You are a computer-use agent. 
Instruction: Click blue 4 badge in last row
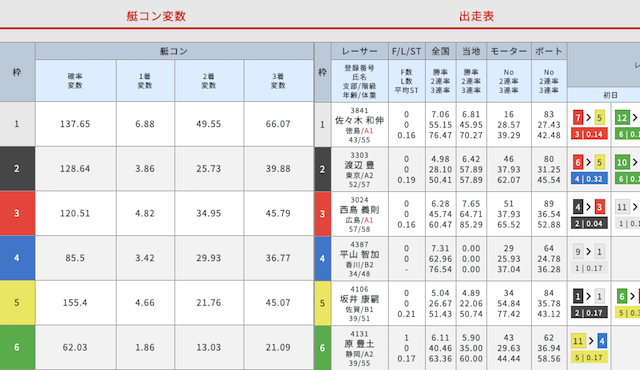pyautogui.click(x=602, y=341)
